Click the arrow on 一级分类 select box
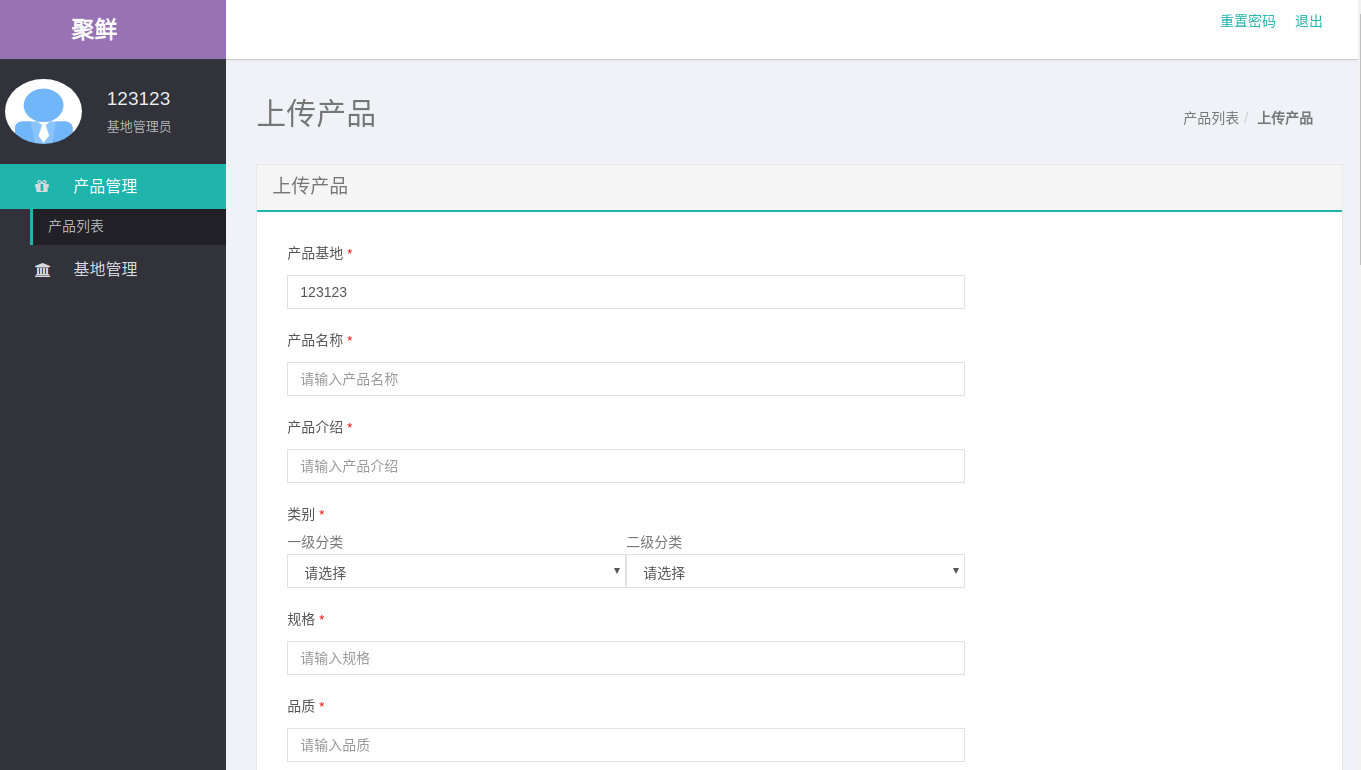Image resolution: width=1361 pixels, height=770 pixels. [x=617, y=571]
